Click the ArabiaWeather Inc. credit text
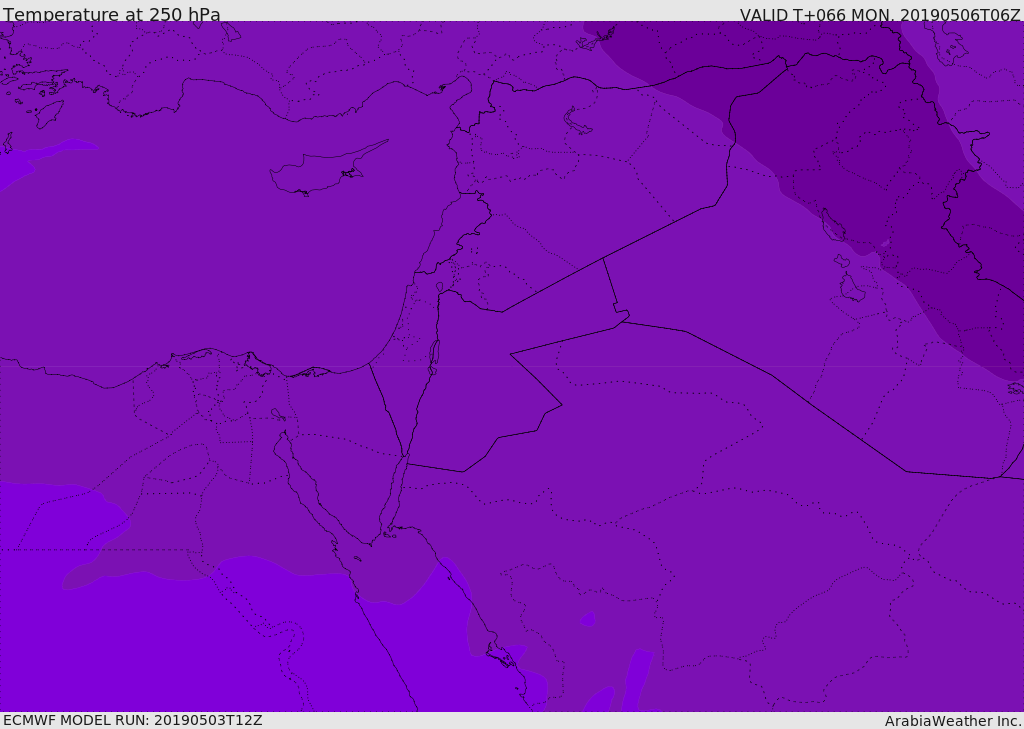 (952, 720)
